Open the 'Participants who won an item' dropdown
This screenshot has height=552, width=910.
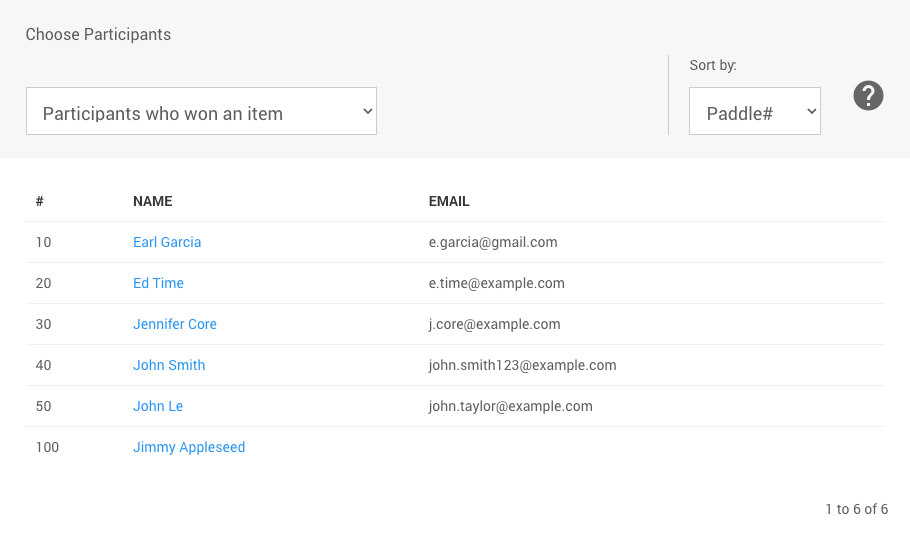(x=201, y=112)
